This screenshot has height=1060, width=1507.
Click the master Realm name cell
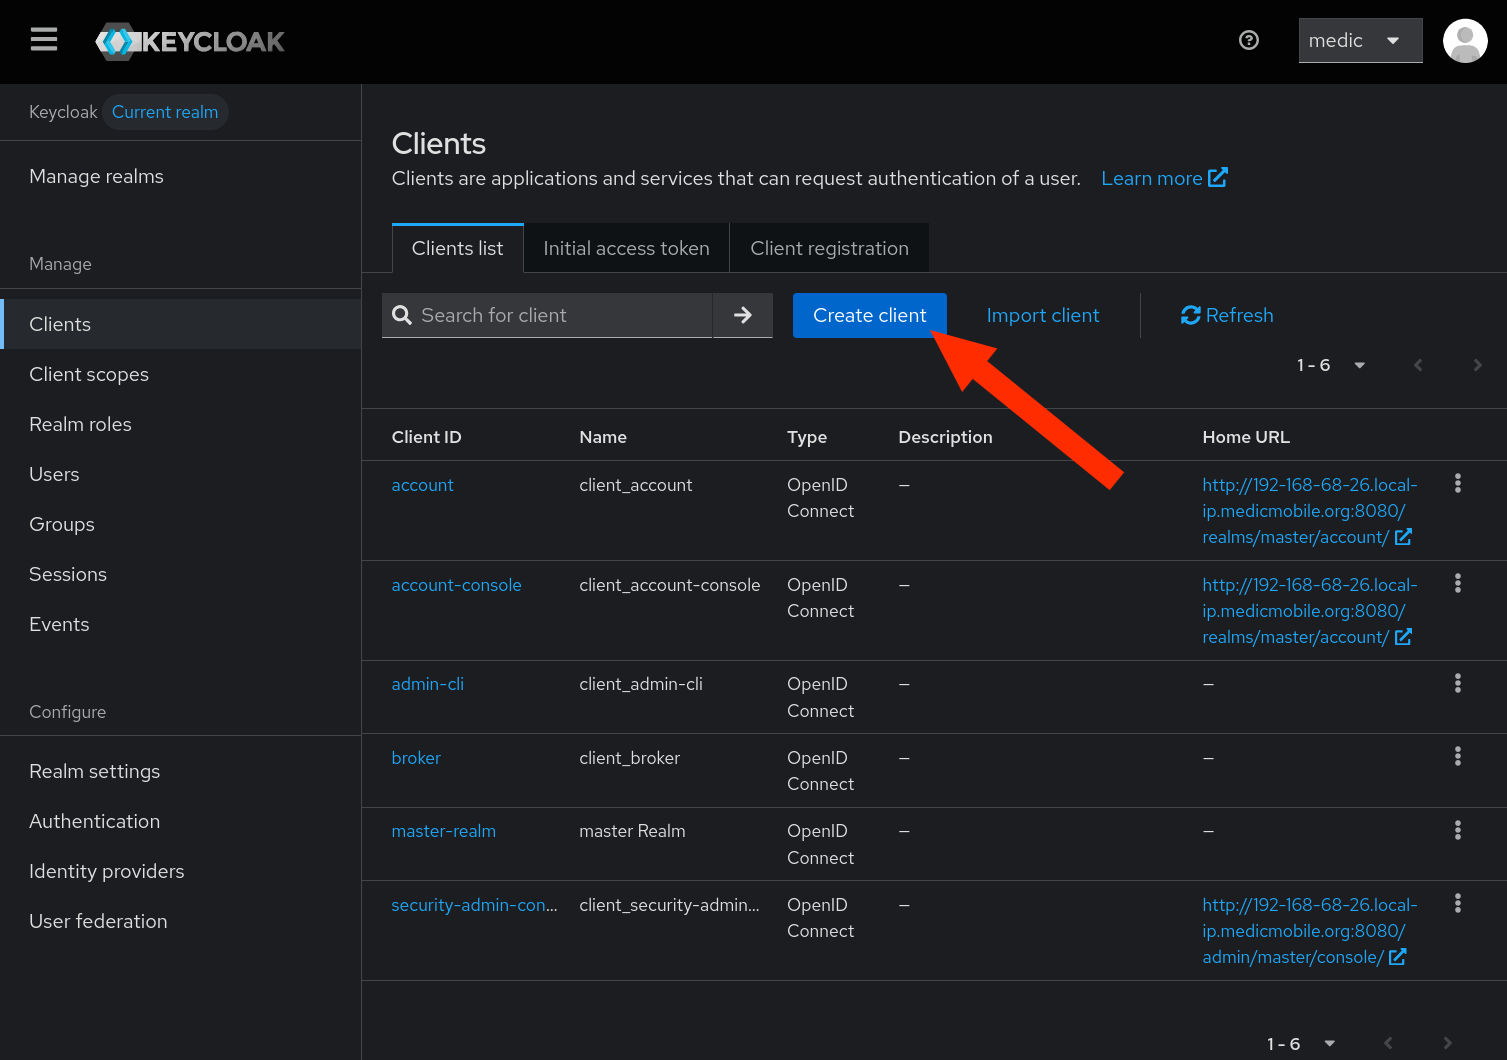click(632, 831)
